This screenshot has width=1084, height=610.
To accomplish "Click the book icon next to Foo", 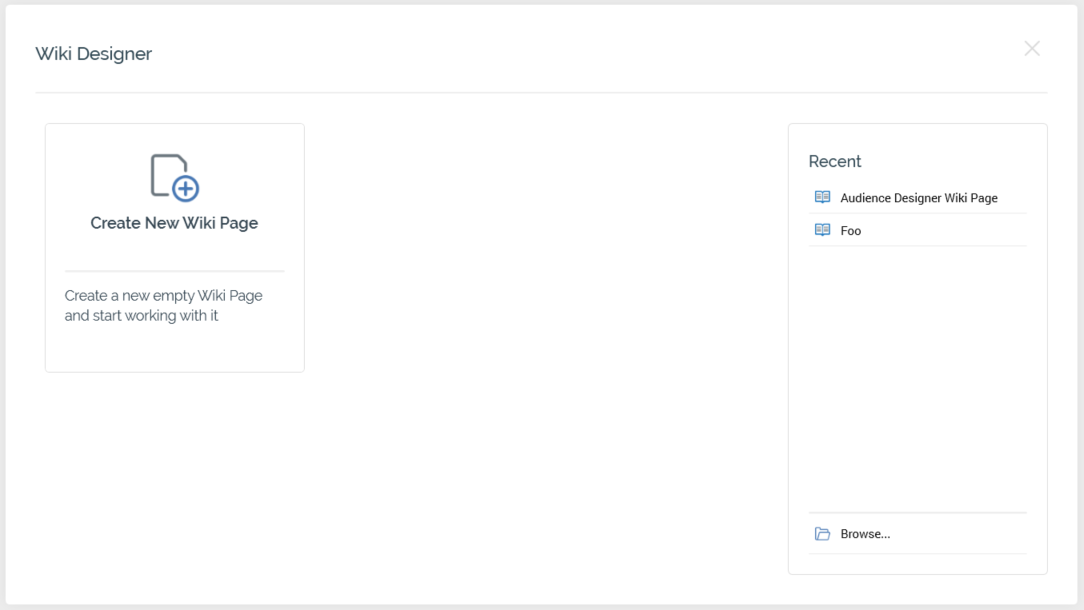I will [x=822, y=230].
